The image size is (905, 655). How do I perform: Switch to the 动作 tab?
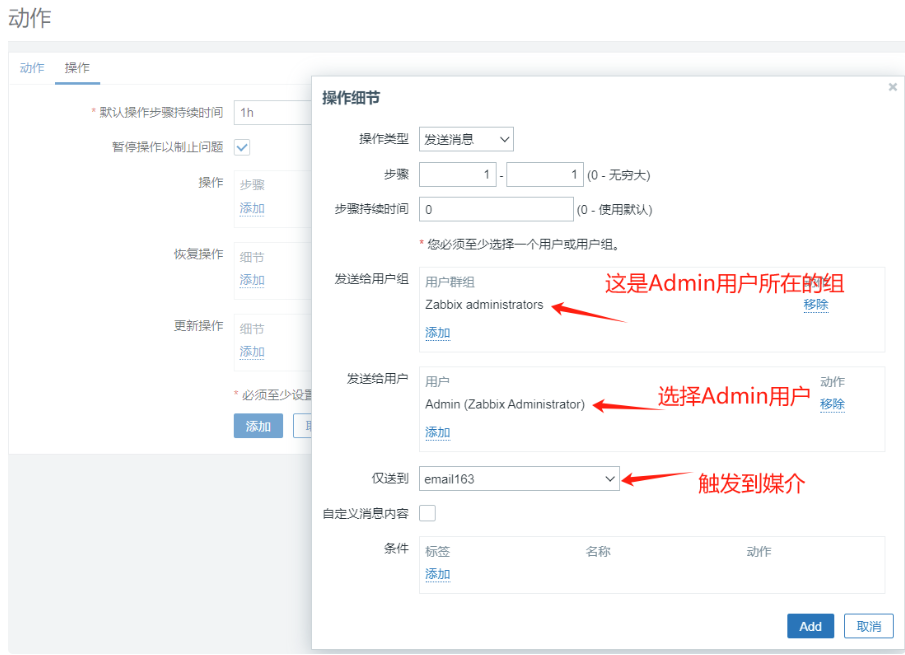coord(32,68)
